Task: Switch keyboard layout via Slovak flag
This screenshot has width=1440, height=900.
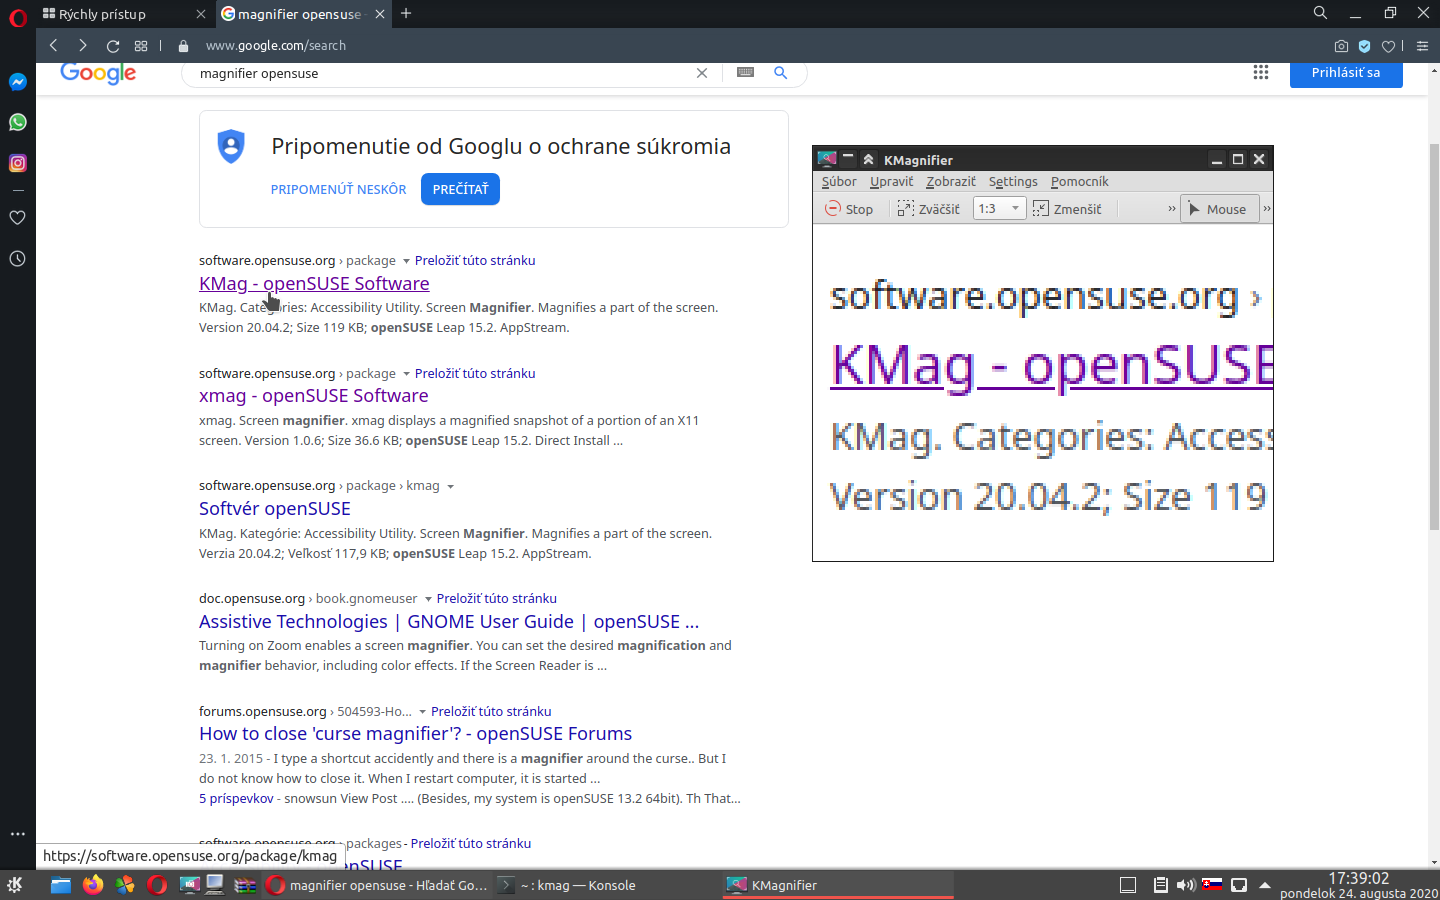Action: tap(1212, 884)
